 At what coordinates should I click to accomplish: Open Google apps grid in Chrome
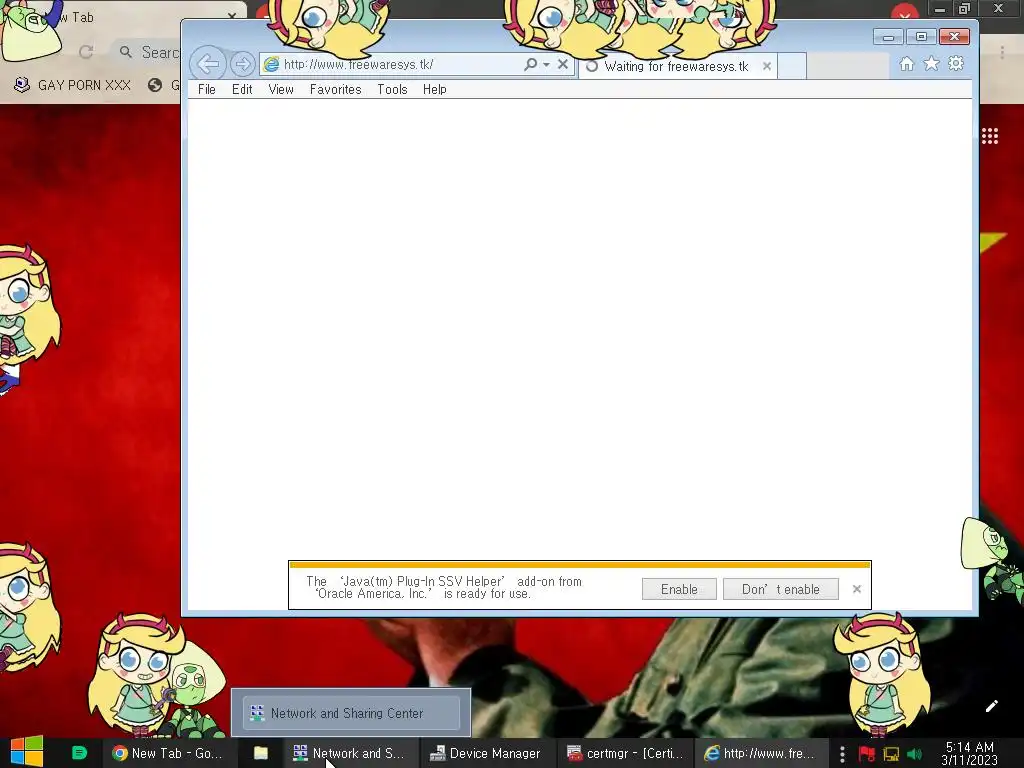tap(990, 136)
